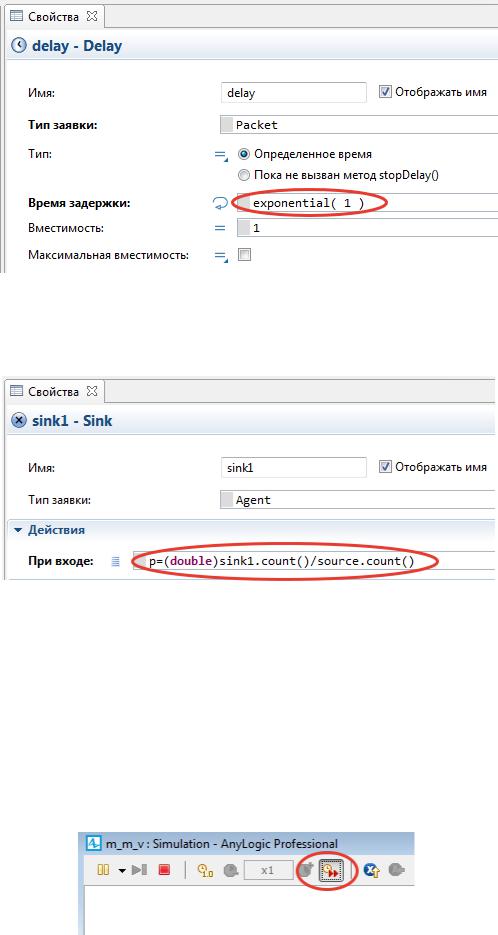Step the simulation forward
This screenshot has height=935, width=498.
point(140,870)
